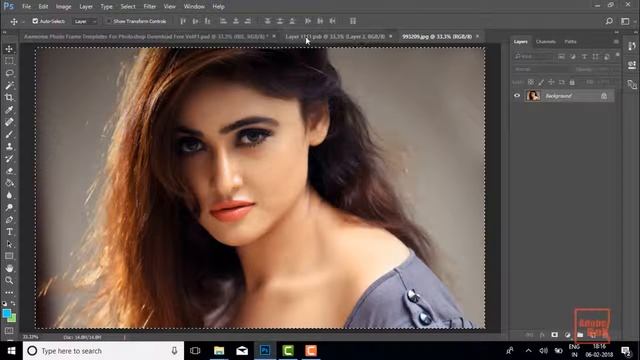Click the Background layer thumbnail
This screenshot has height=360, width=640.
coord(533,96)
